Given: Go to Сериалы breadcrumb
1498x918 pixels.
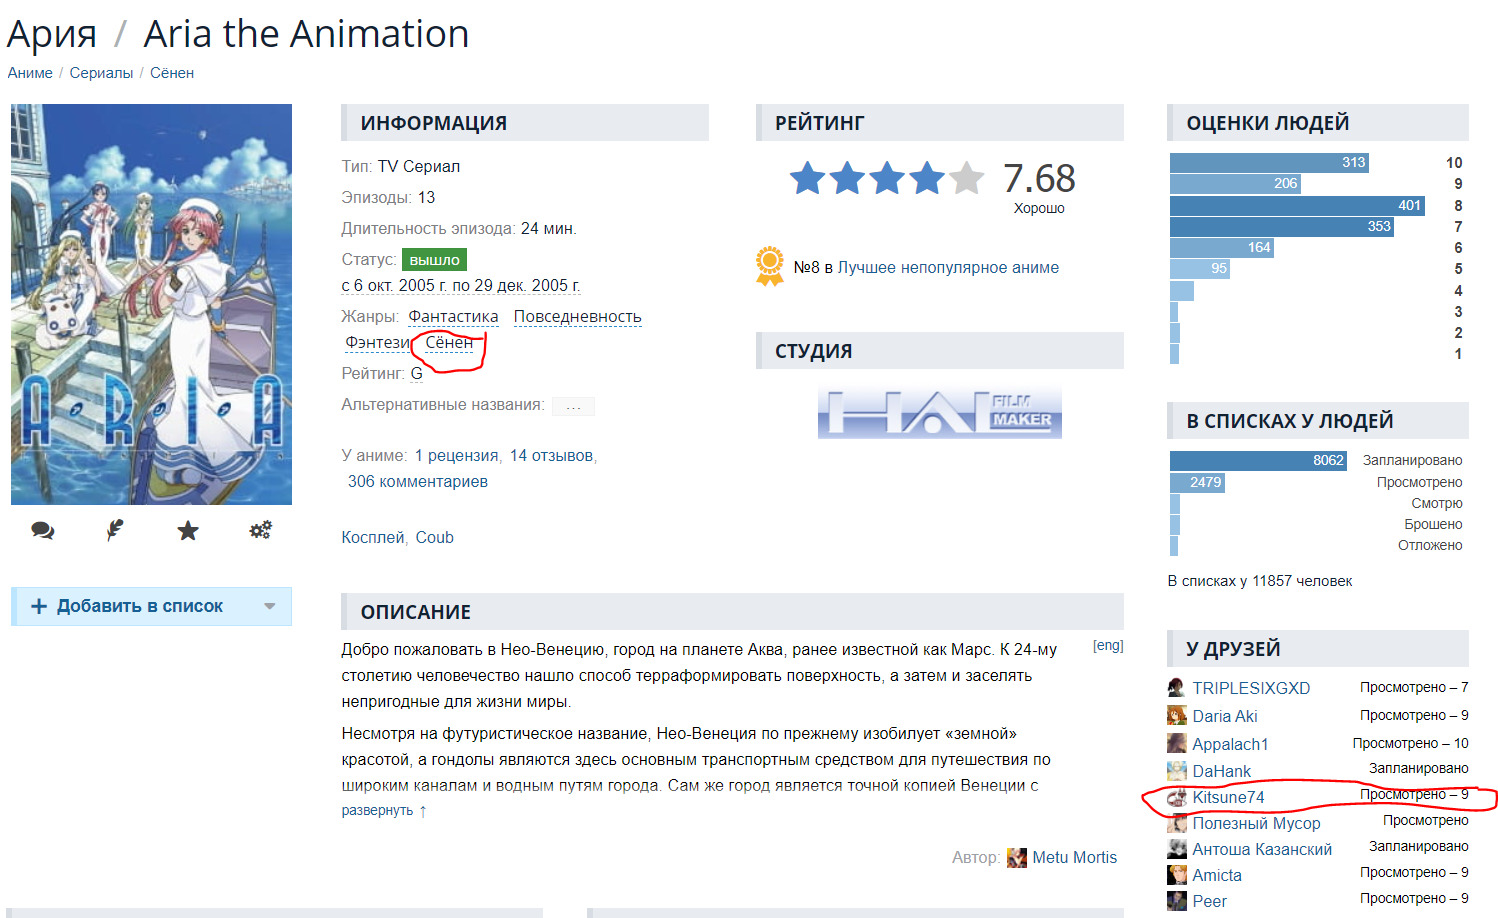Looking at the screenshot, I should click(x=101, y=73).
